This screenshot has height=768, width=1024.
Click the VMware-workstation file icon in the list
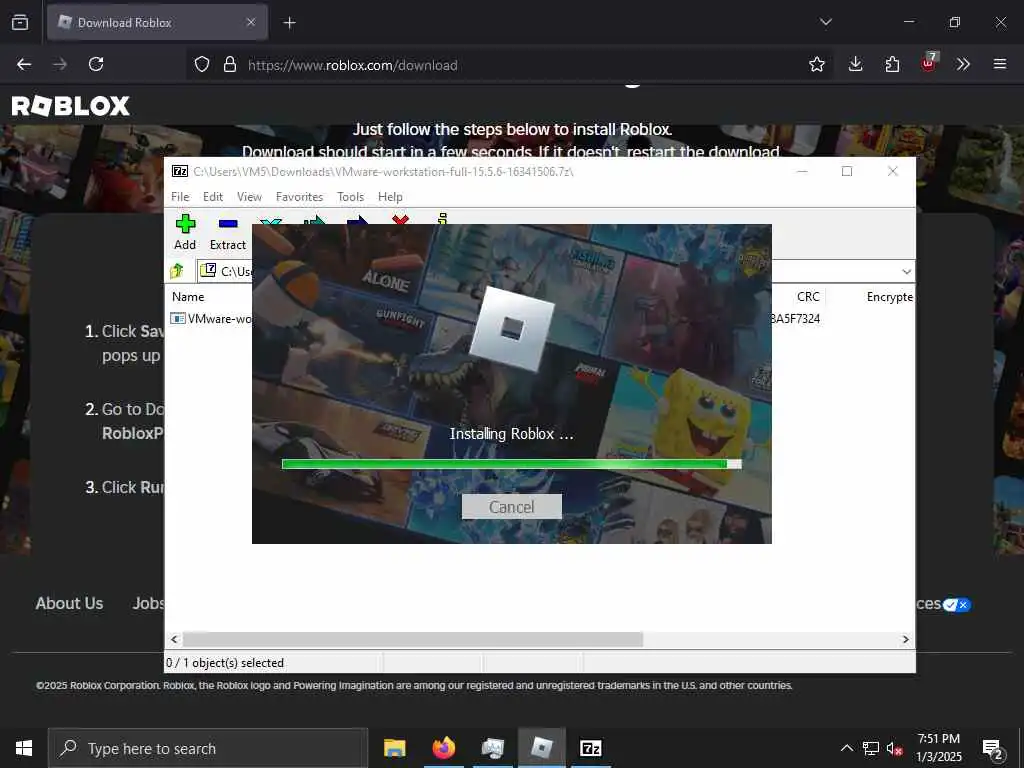pos(178,319)
